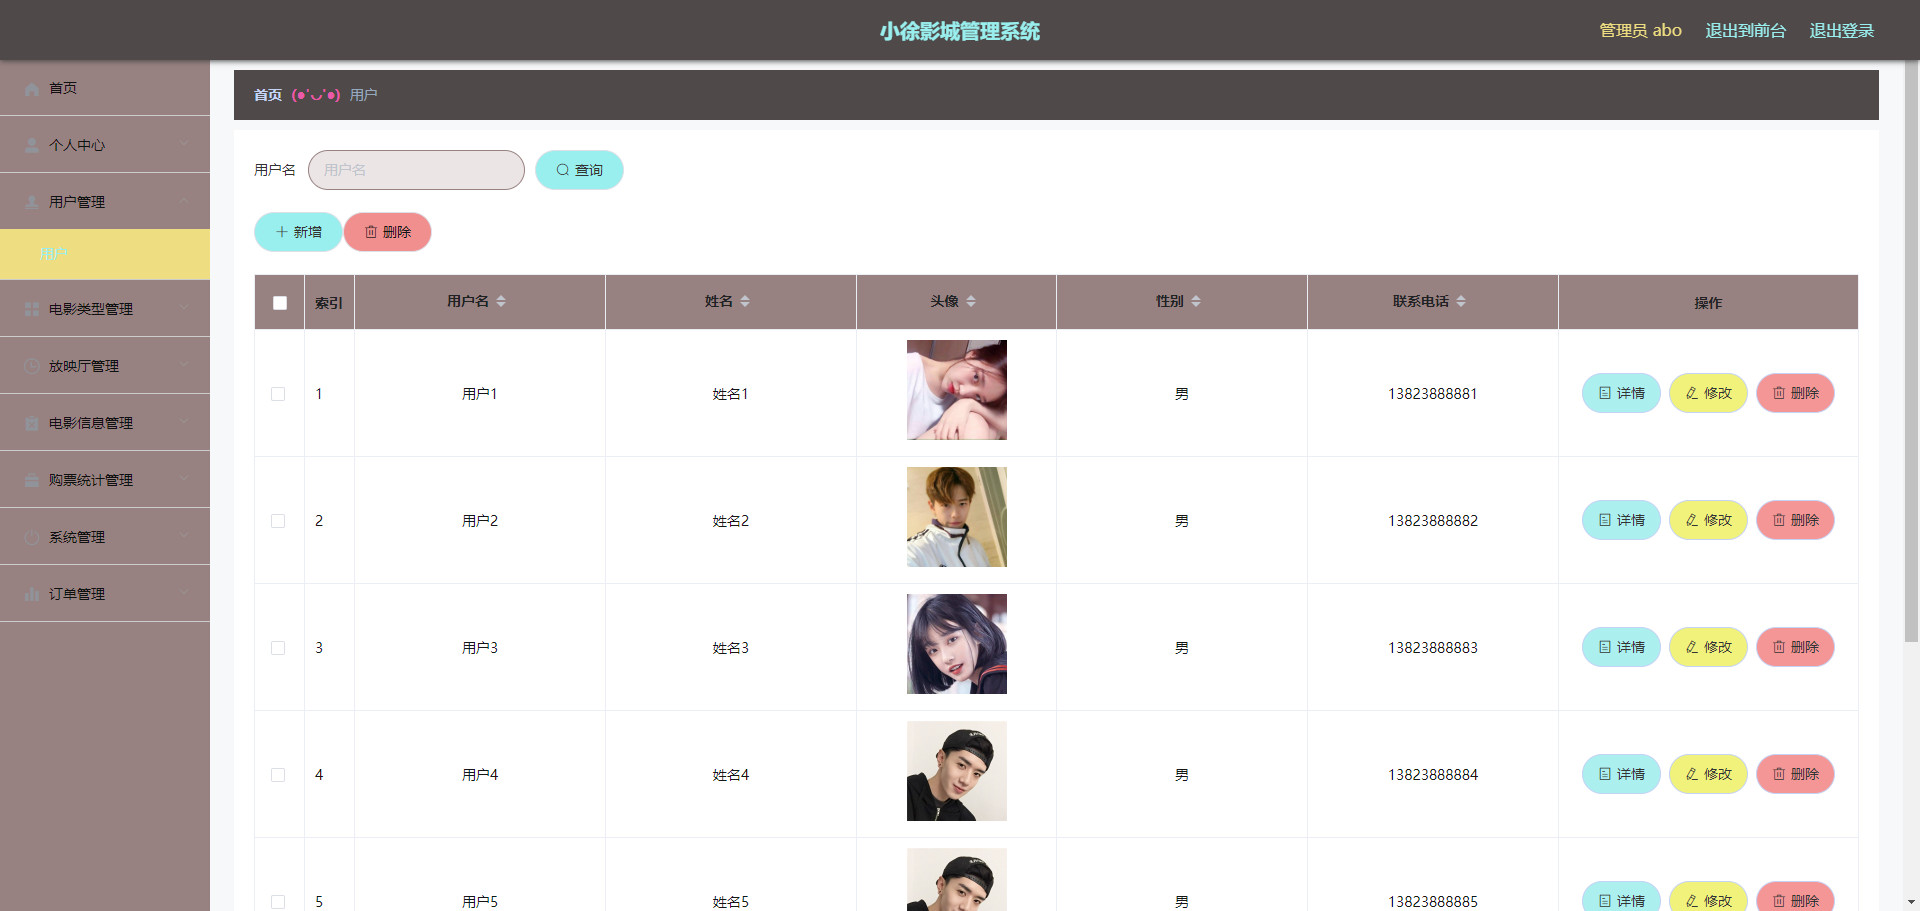The width and height of the screenshot is (1920, 911).
Task: Click the 电影类型管理 grid icon
Action: click(32, 310)
